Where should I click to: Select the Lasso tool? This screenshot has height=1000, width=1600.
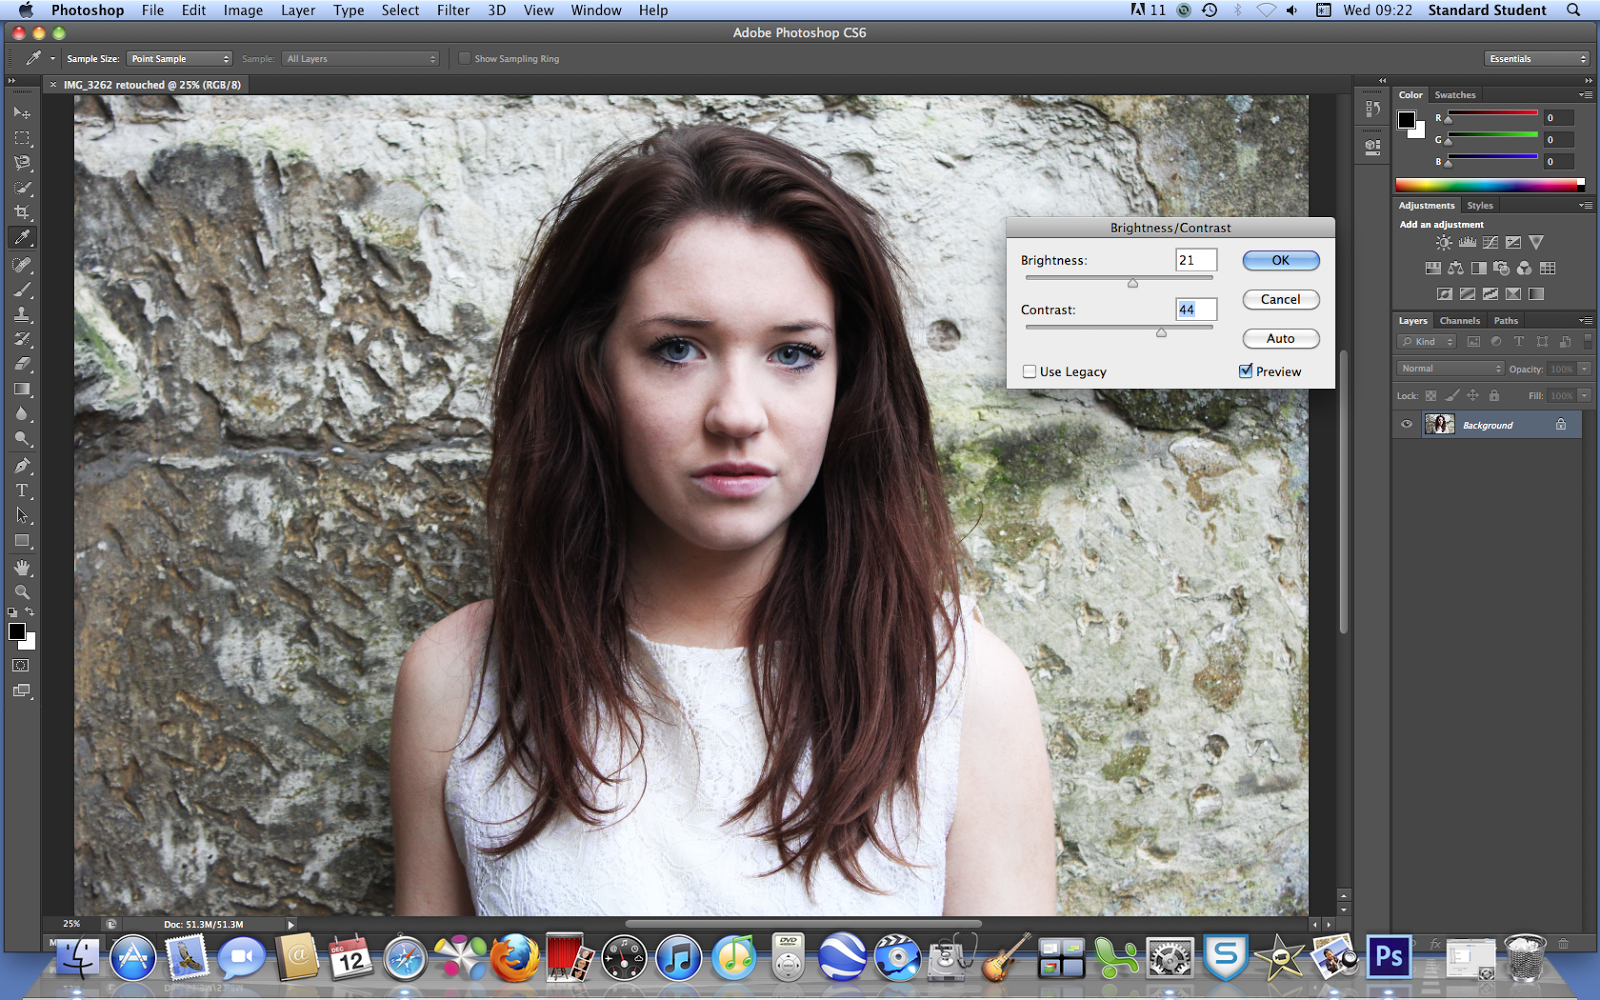click(x=22, y=163)
